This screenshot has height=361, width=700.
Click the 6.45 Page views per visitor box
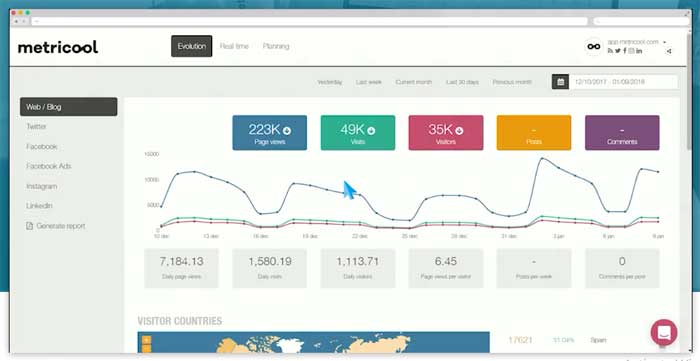(446, 268)
